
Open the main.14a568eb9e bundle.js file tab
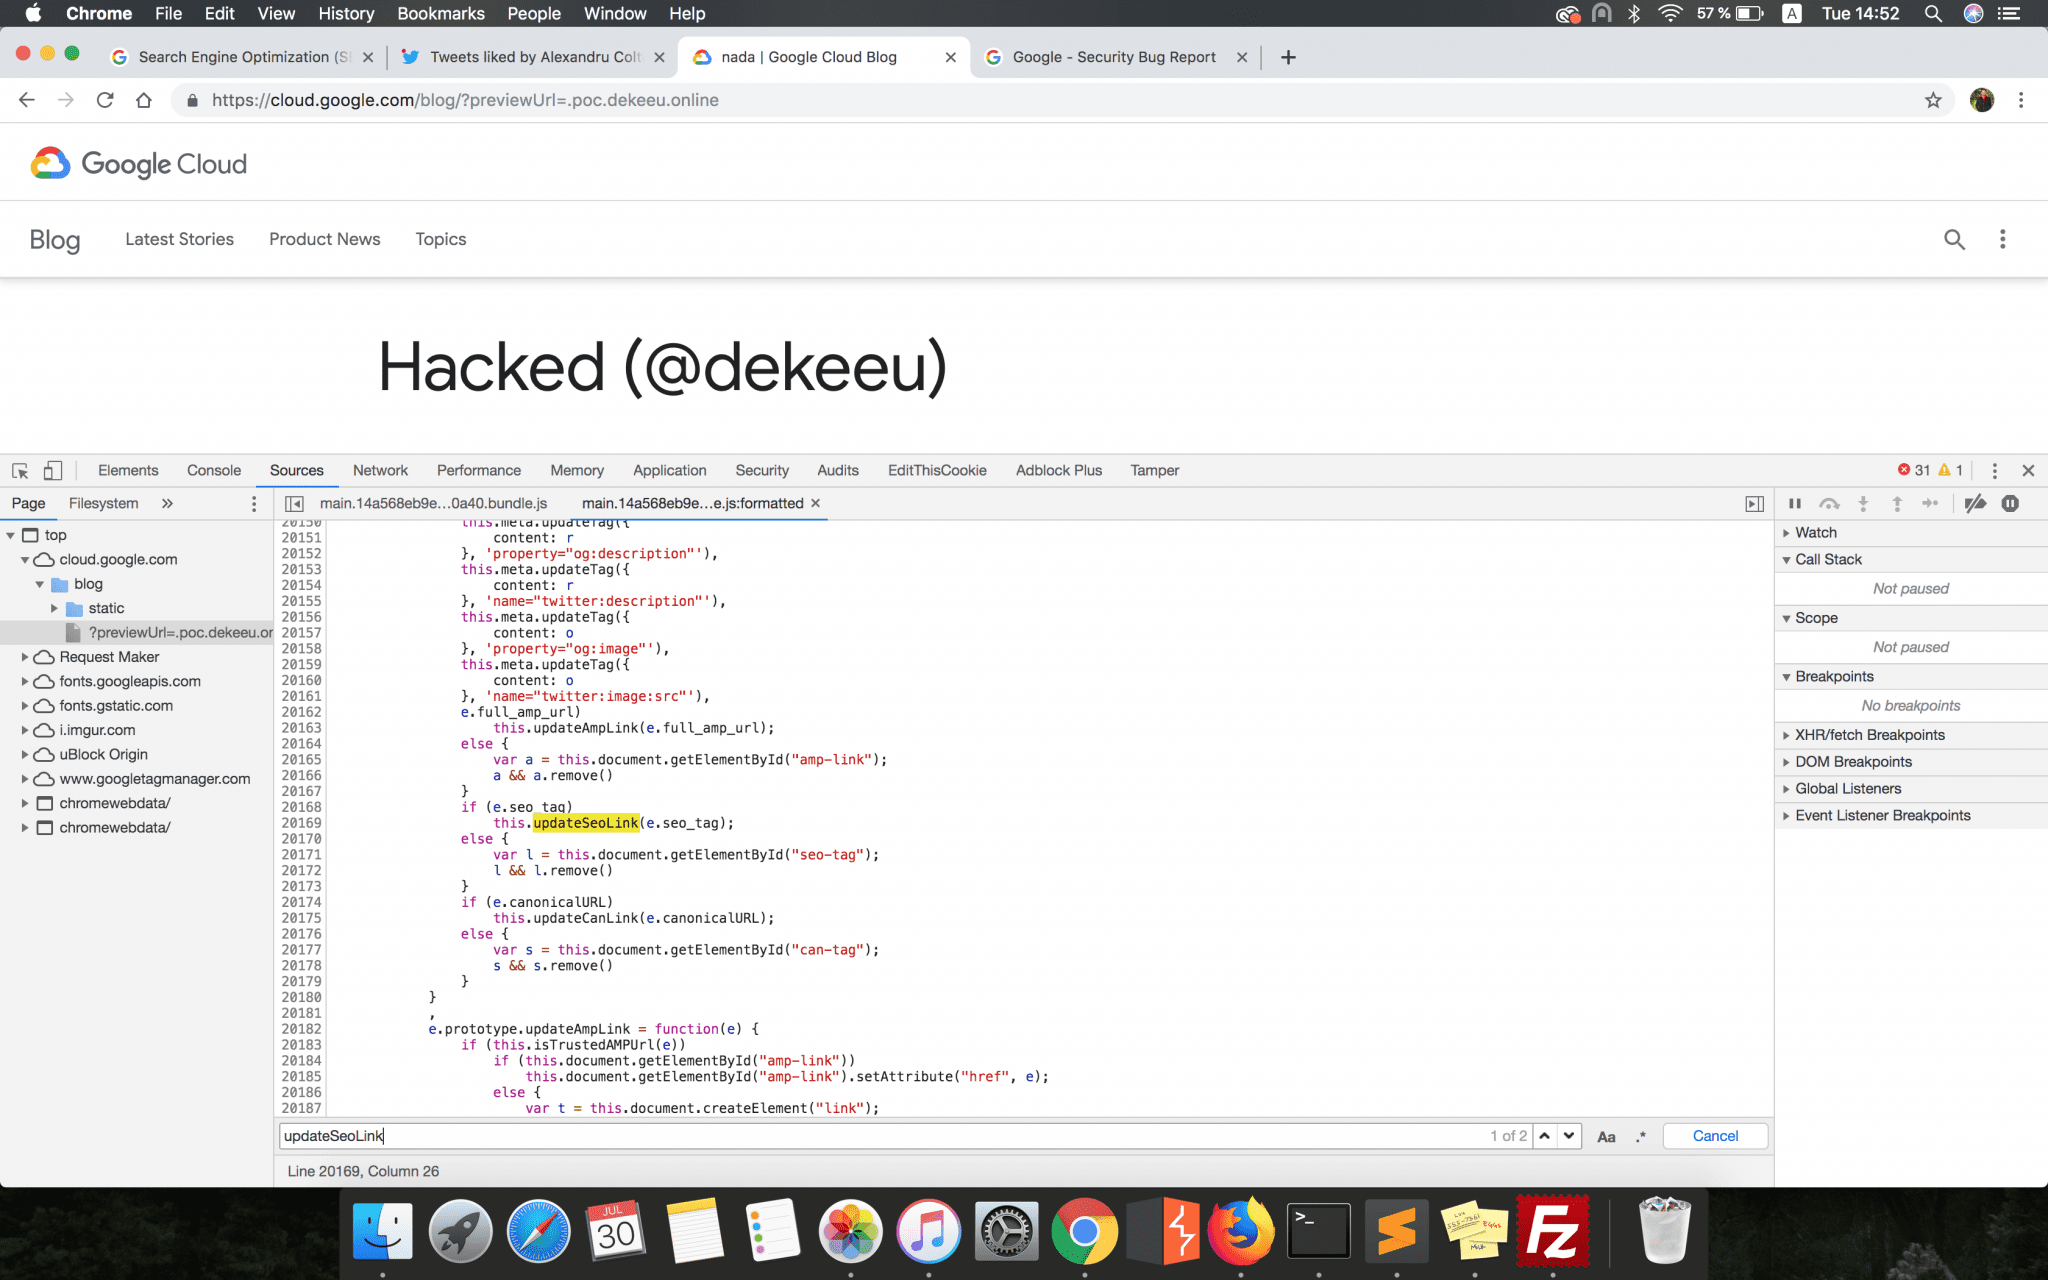[433, 503]
